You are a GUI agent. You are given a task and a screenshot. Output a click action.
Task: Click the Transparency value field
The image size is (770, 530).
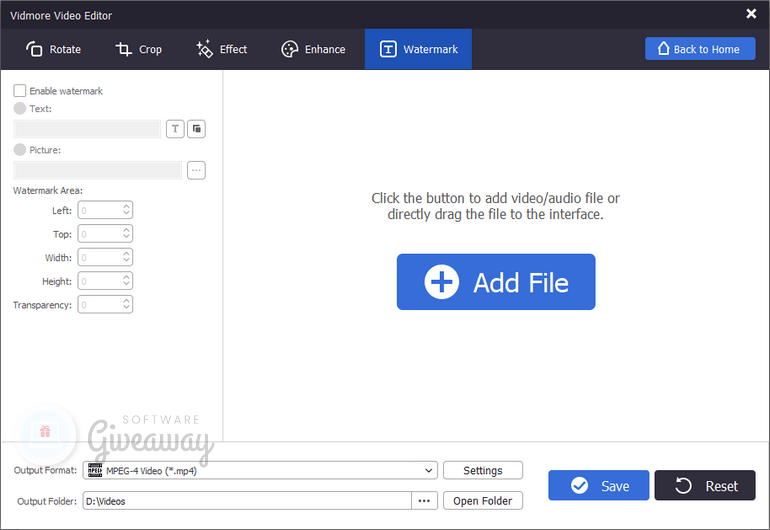(x=105, y=304)
